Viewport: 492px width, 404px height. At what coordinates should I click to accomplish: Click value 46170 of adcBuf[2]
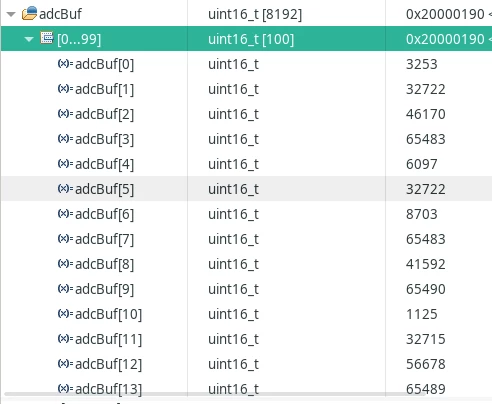click(426, 114)
